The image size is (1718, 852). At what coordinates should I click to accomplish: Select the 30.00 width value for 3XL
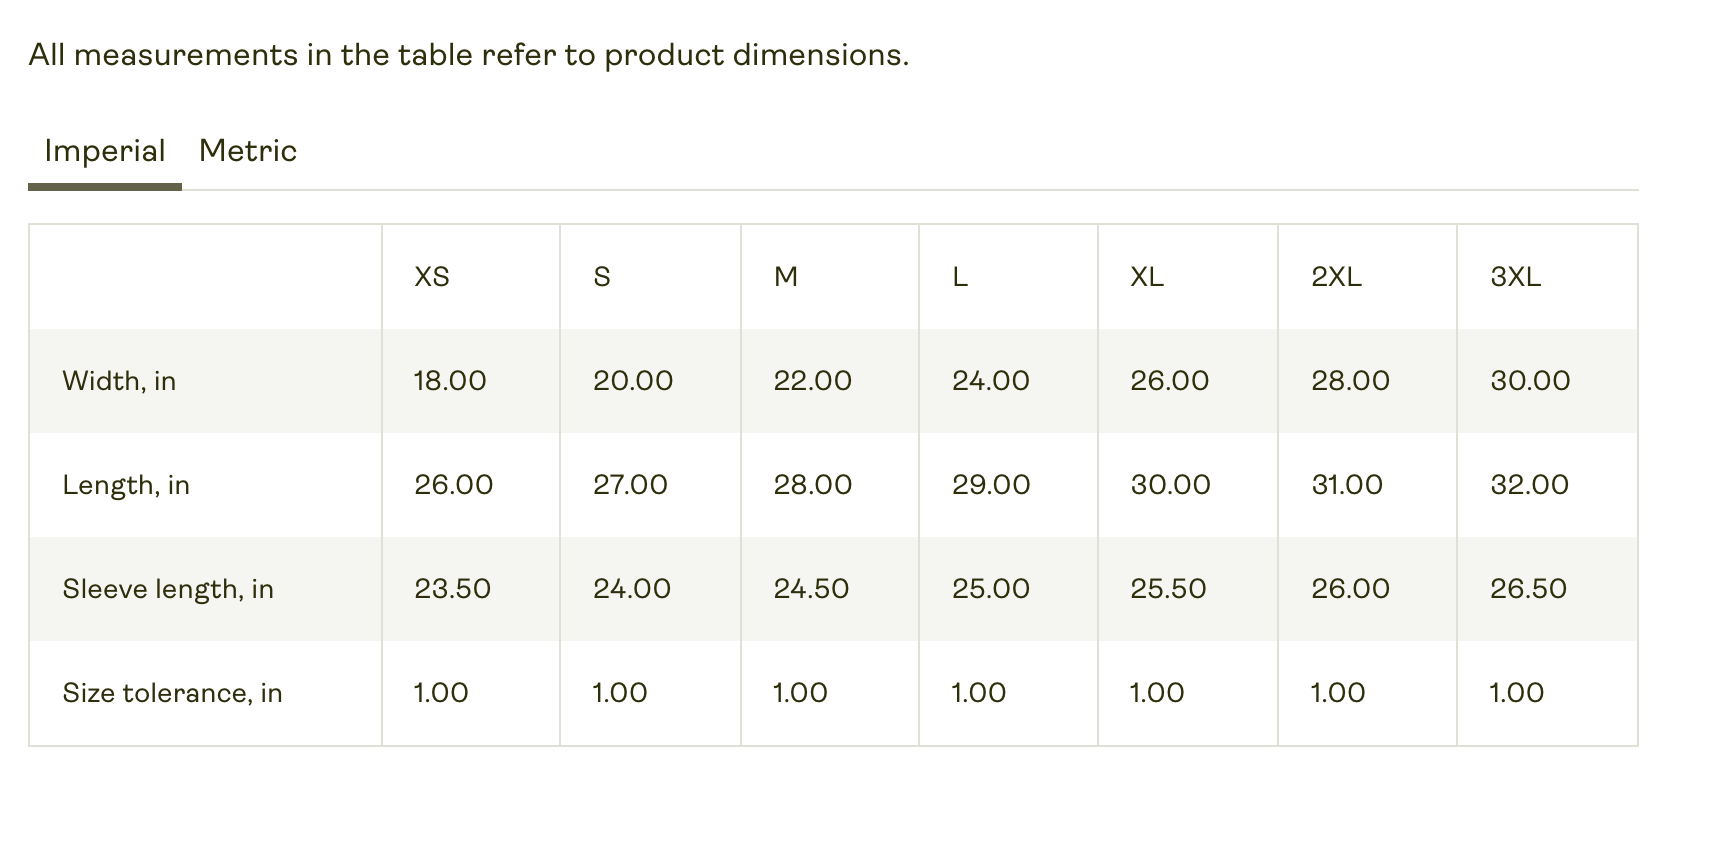(1530, 381)
